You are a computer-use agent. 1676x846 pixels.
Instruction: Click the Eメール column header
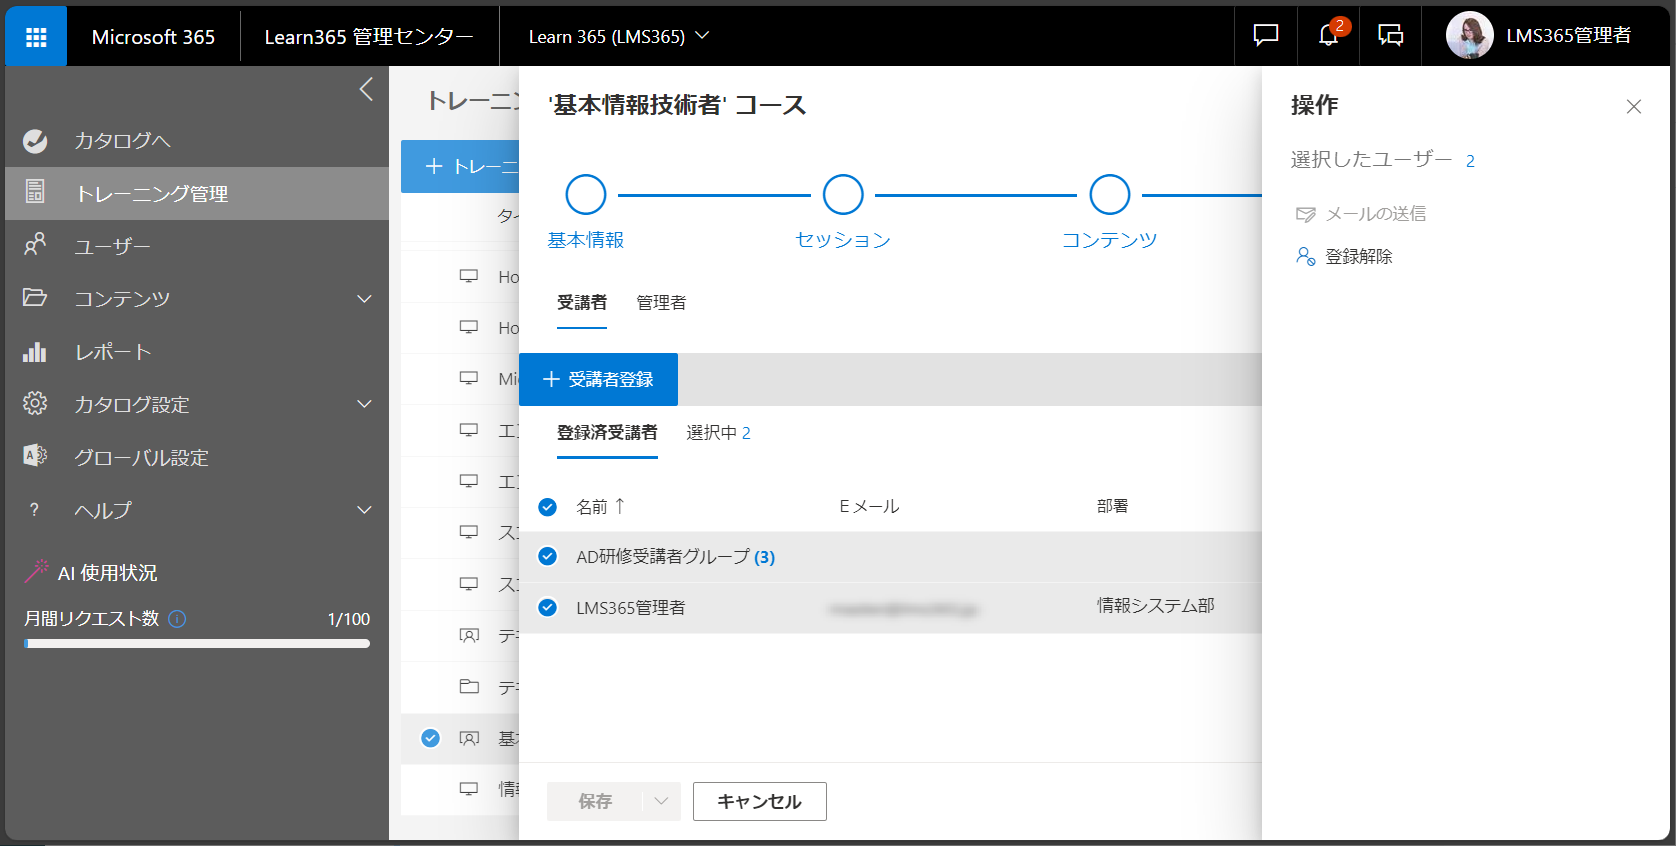(x=869, y=507)
